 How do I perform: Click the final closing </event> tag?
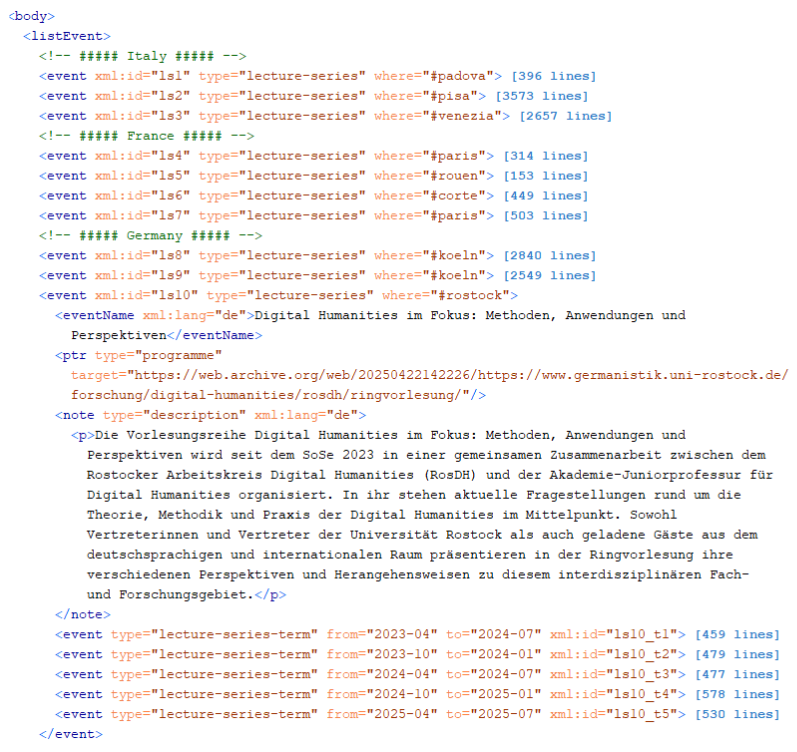(71, 734)
